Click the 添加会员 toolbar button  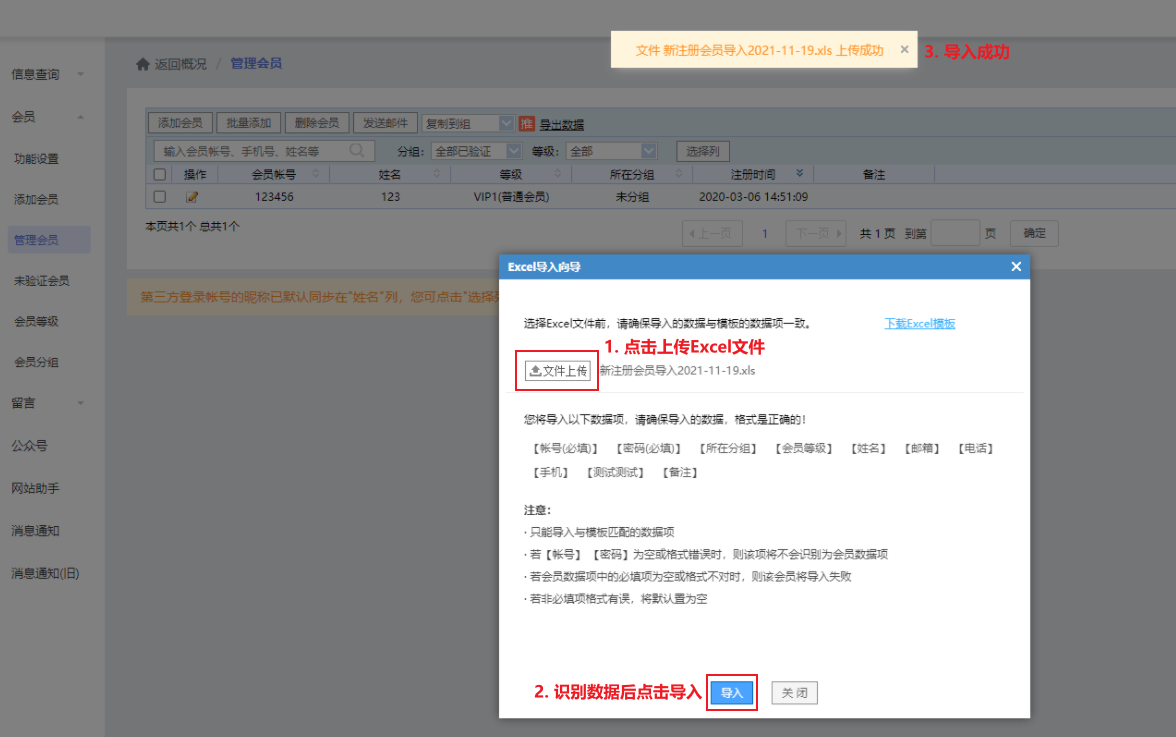180,123
